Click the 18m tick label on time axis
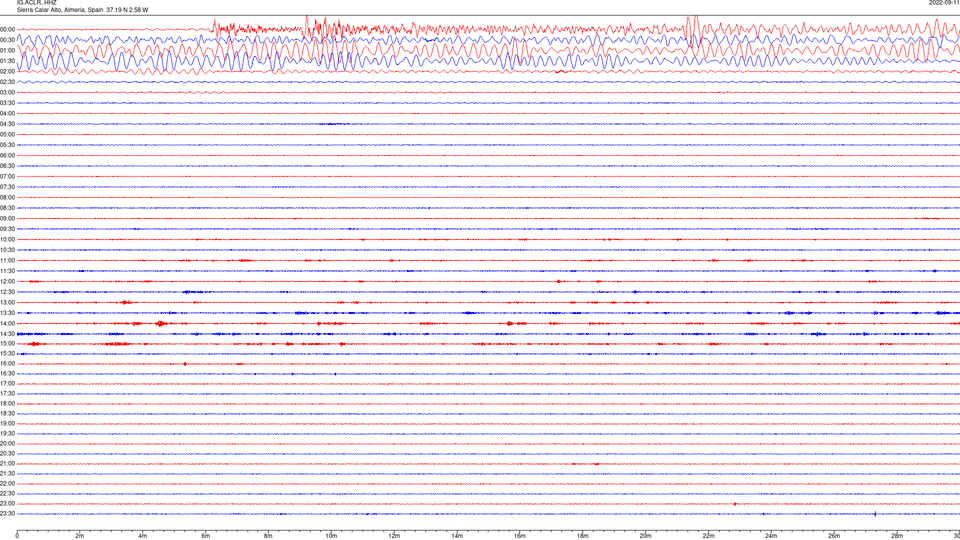 point(582,536)
